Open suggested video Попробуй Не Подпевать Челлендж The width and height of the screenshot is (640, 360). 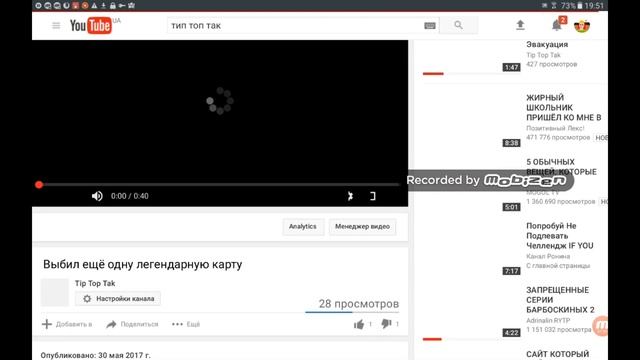[x=560, y=236]
